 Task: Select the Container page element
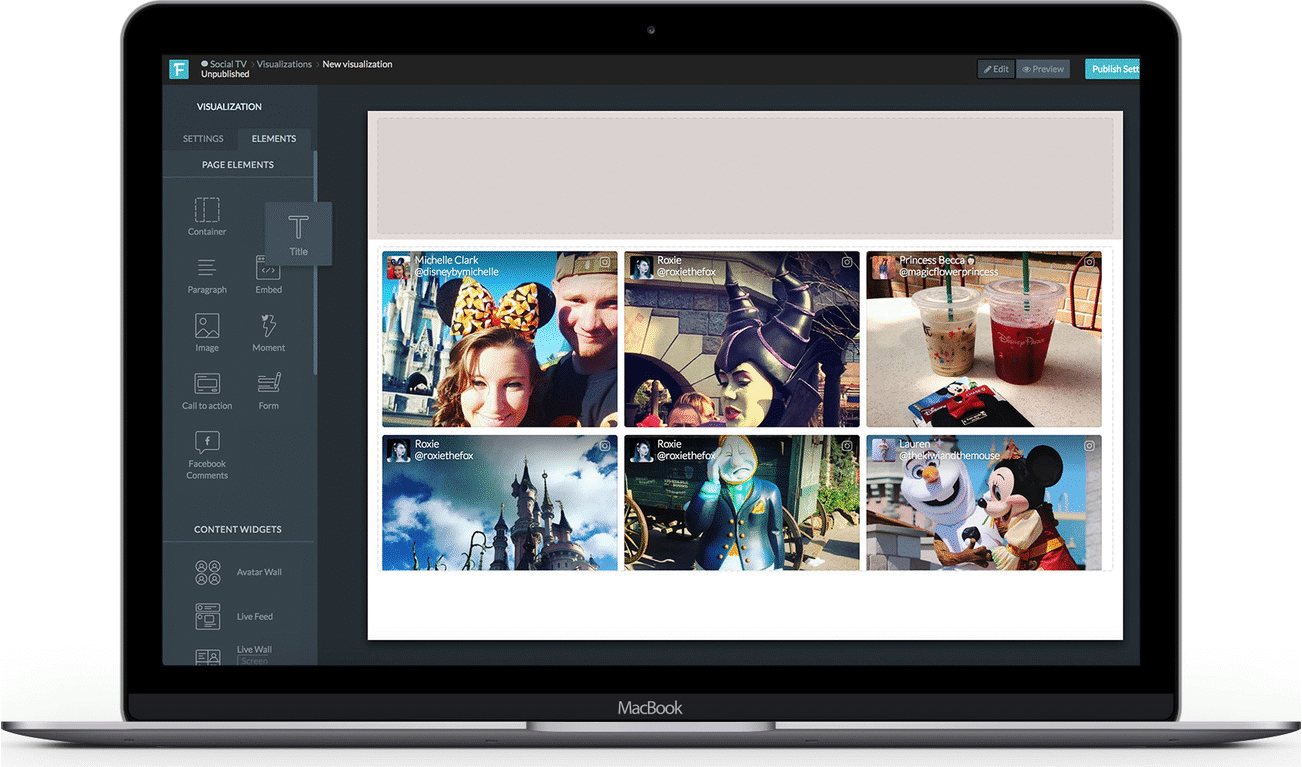(207, 217)
